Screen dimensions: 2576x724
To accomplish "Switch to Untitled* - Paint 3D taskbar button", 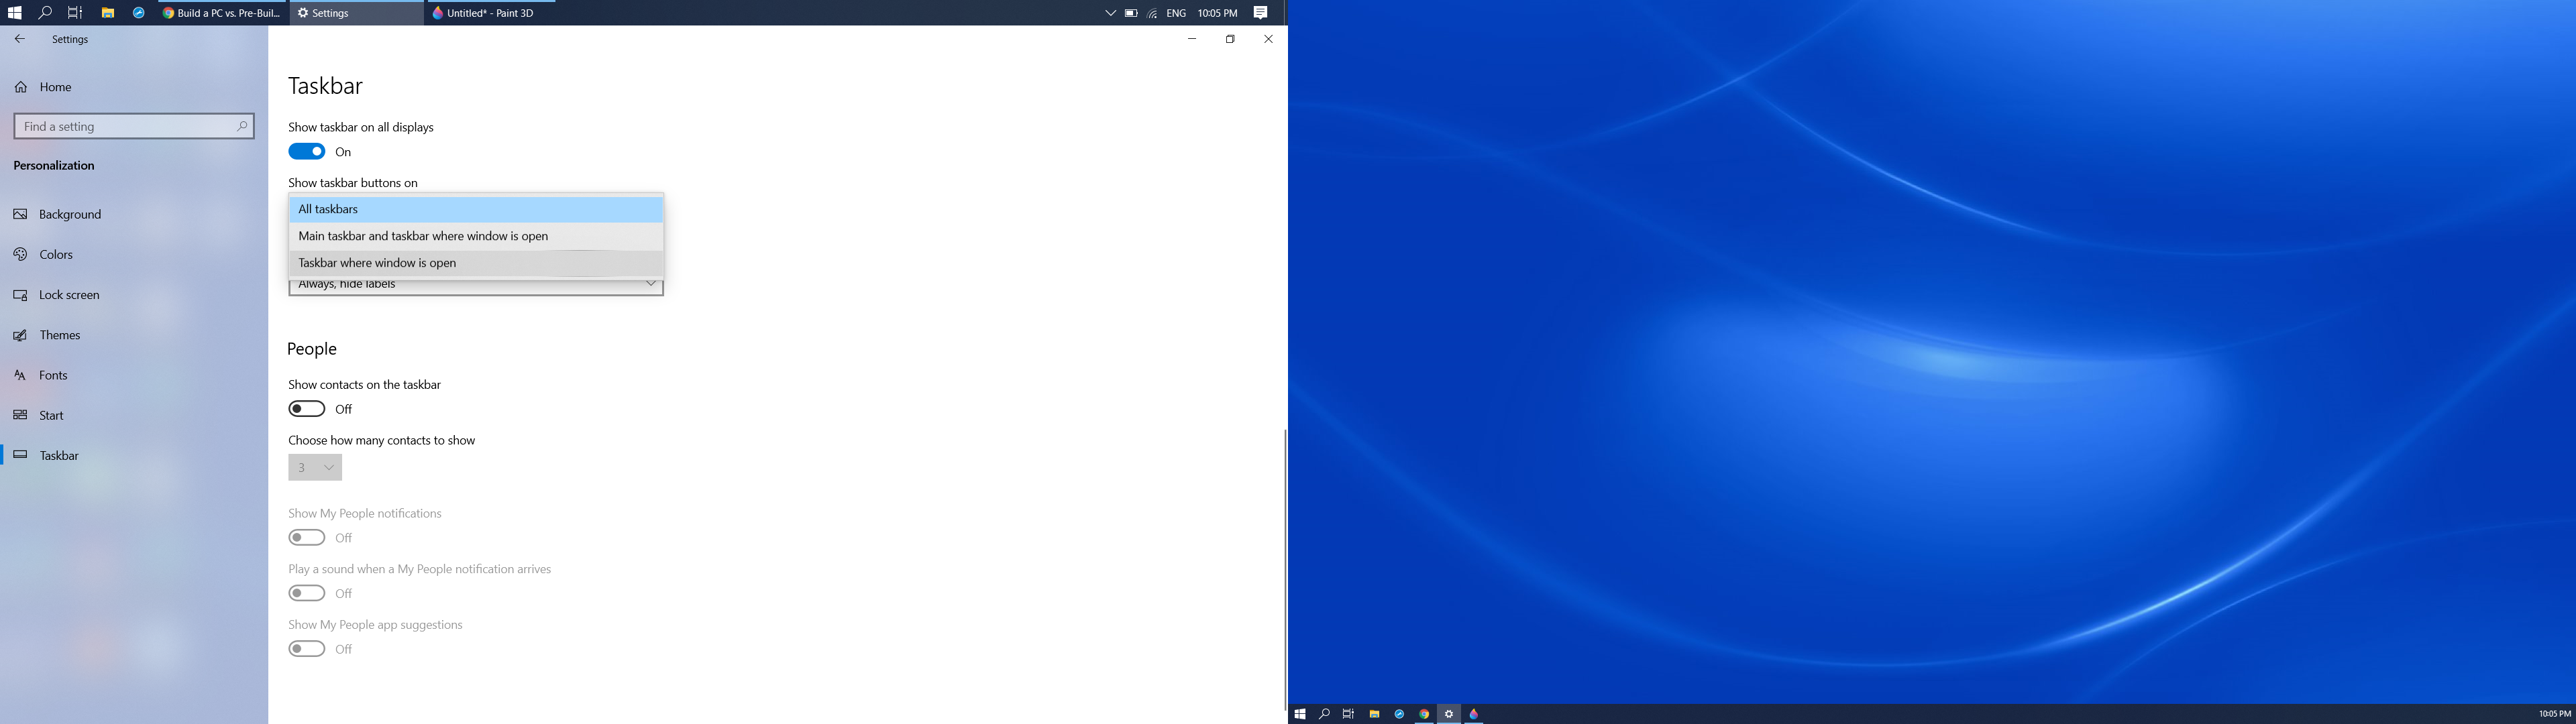I will click(x=490, y=13).
